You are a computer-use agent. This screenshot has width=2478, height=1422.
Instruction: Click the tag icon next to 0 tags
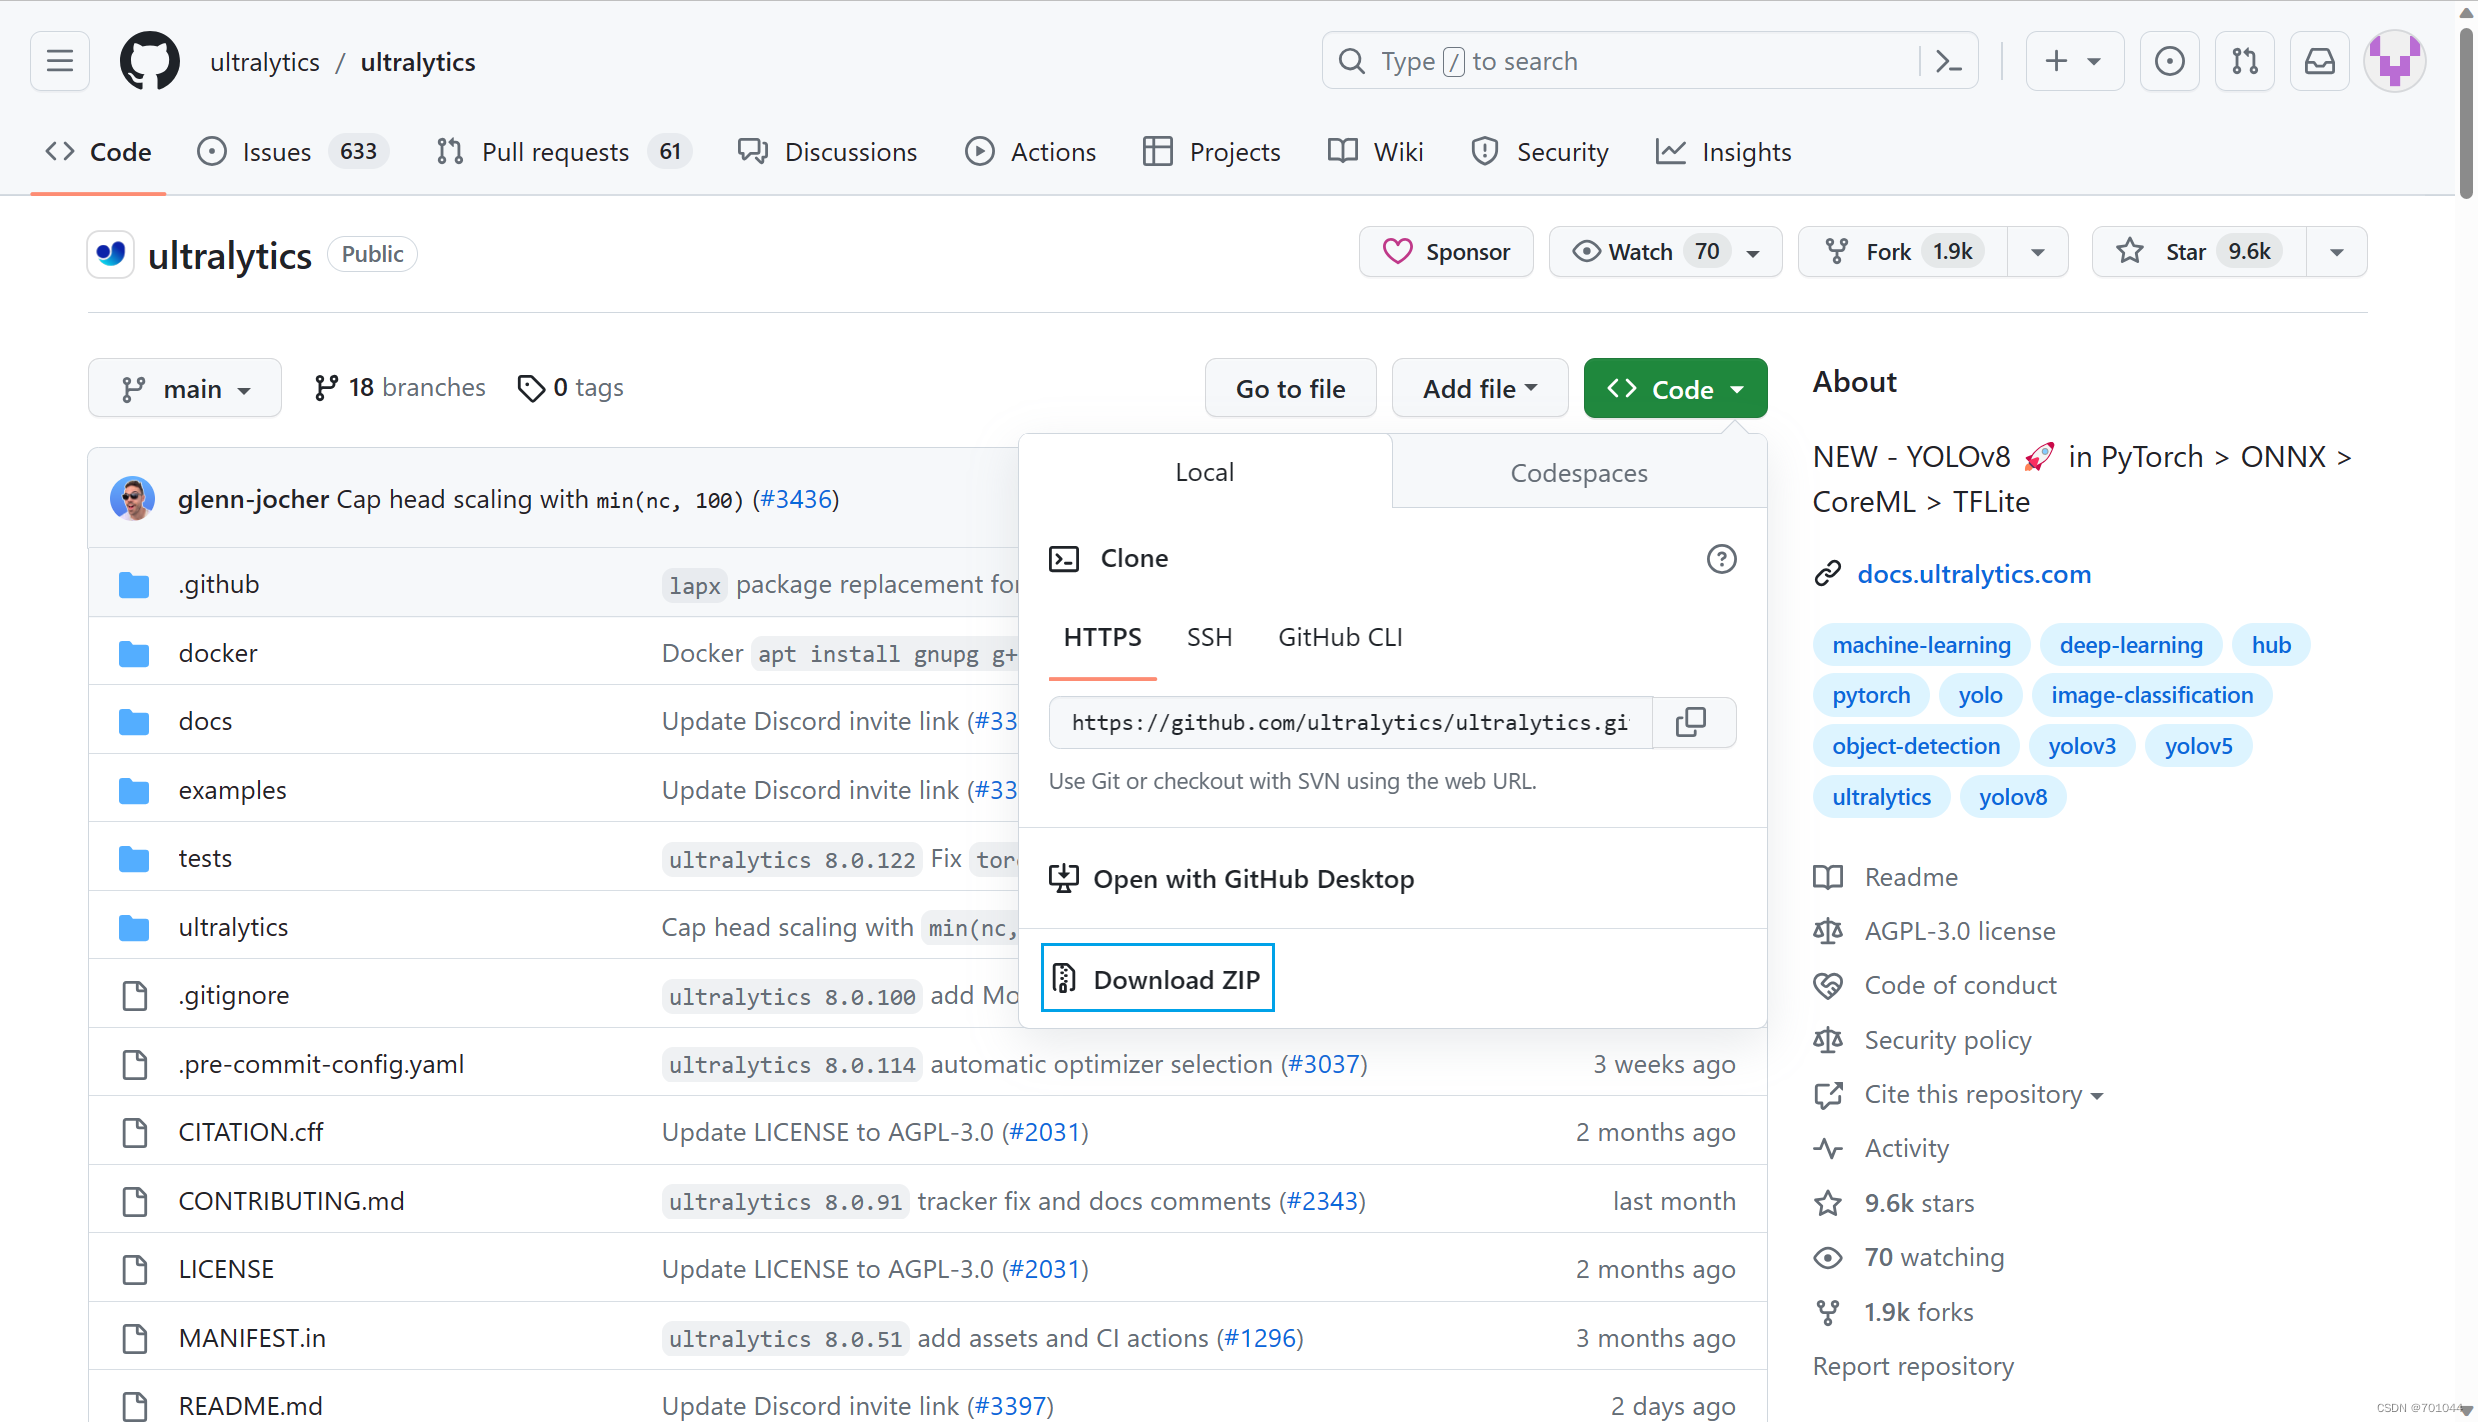[531, 388]
